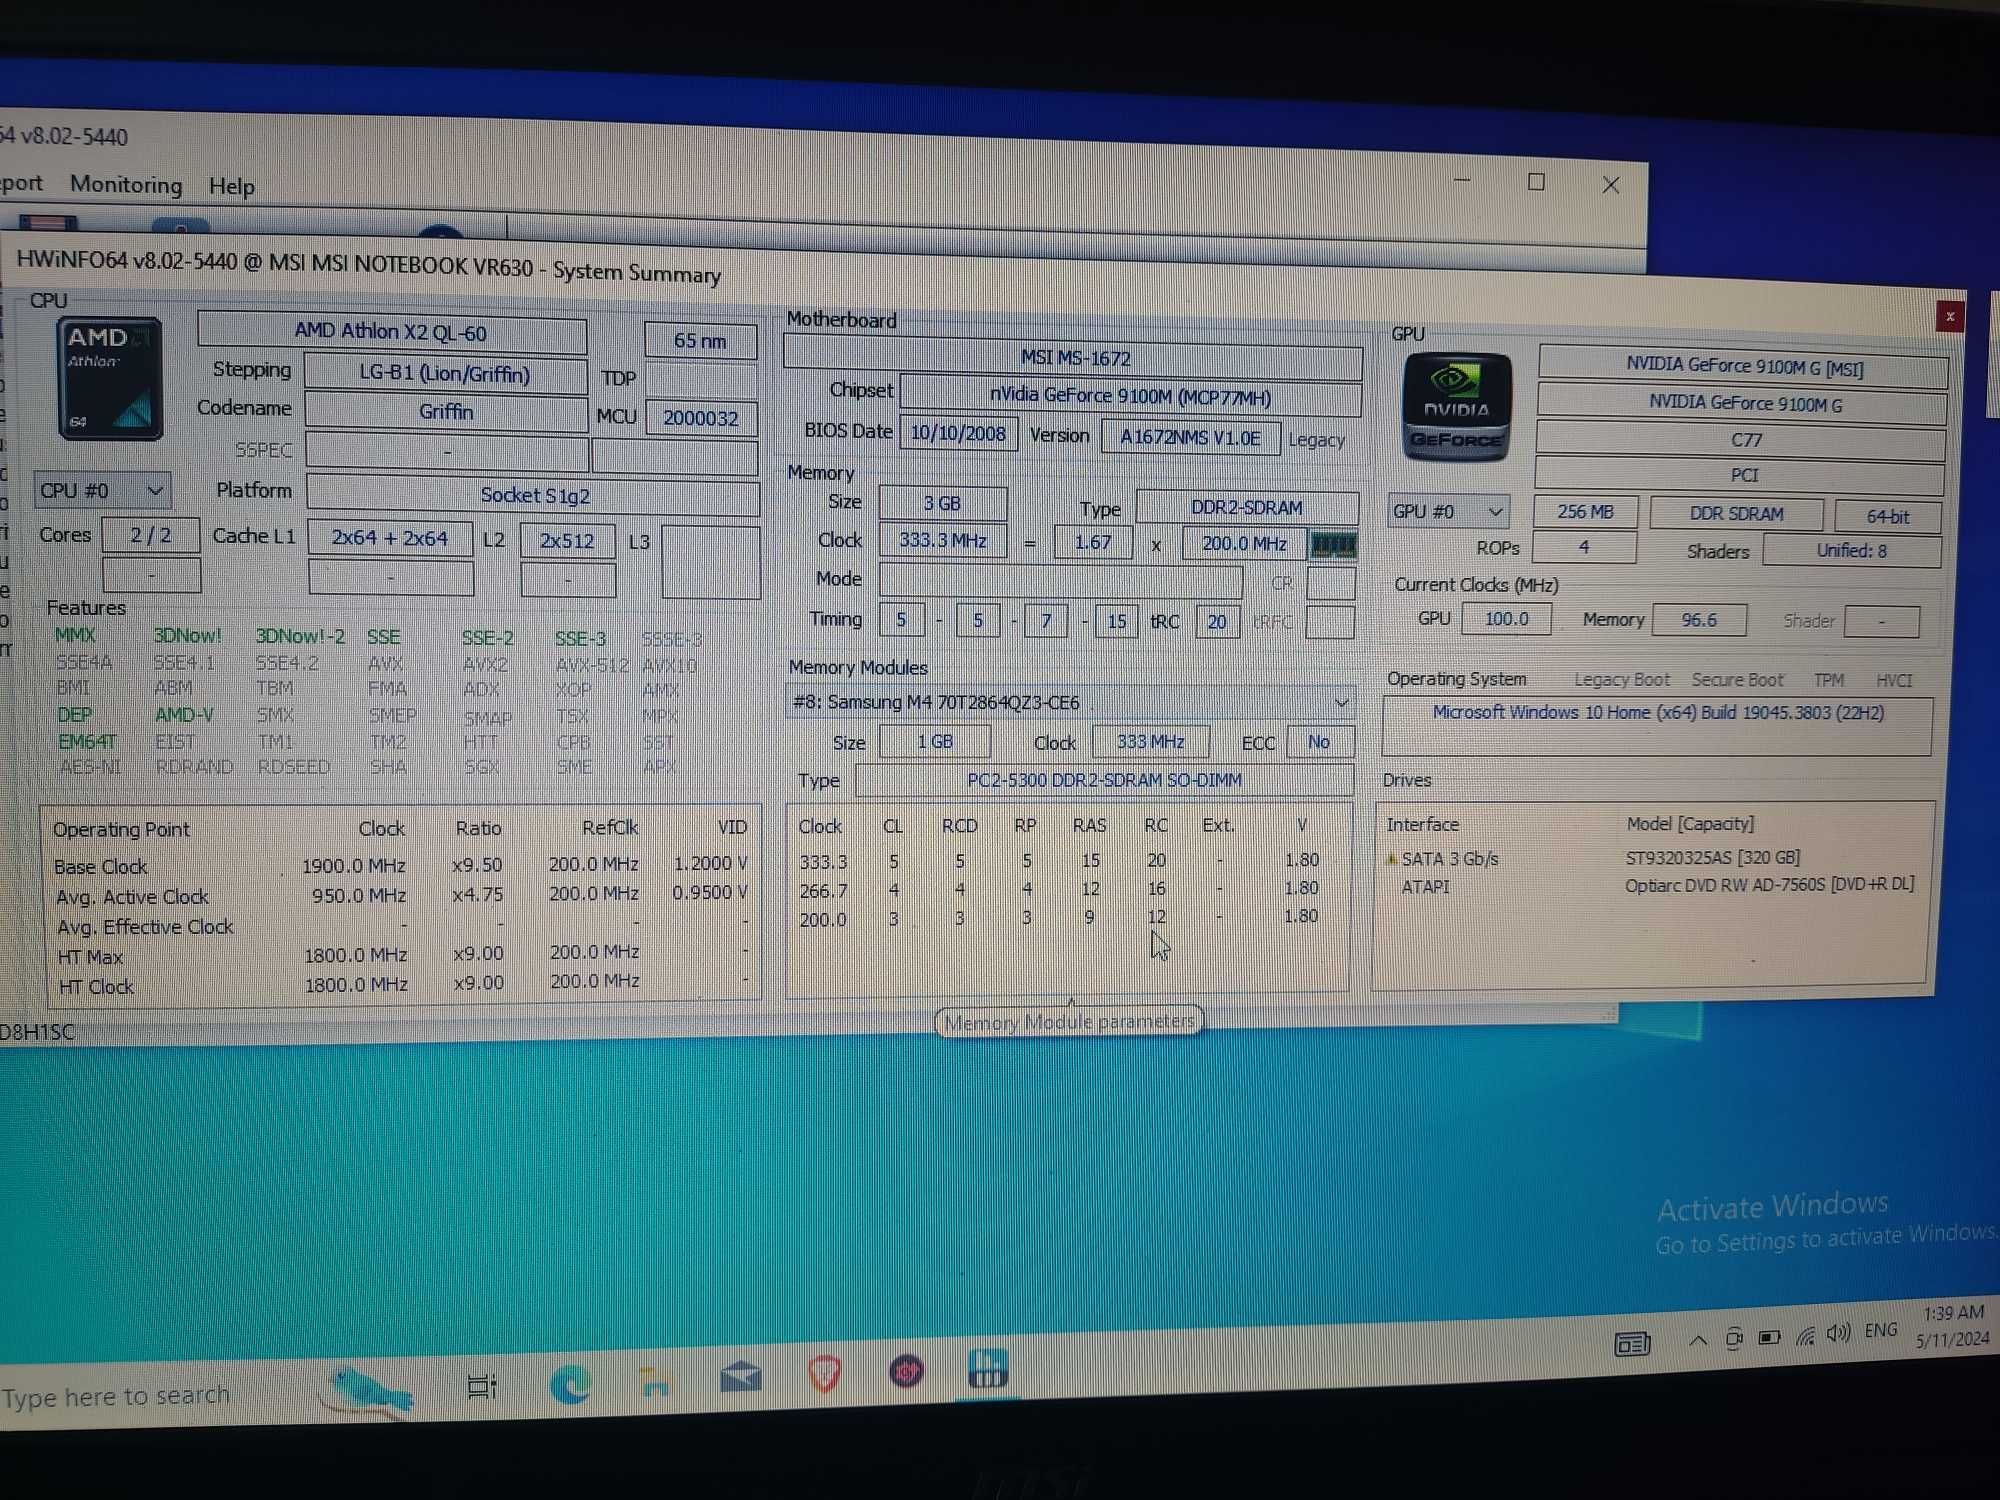Click the Legacy Boot label
This screenshot has height=1500, width=2000.
[x=1621, y=680]
